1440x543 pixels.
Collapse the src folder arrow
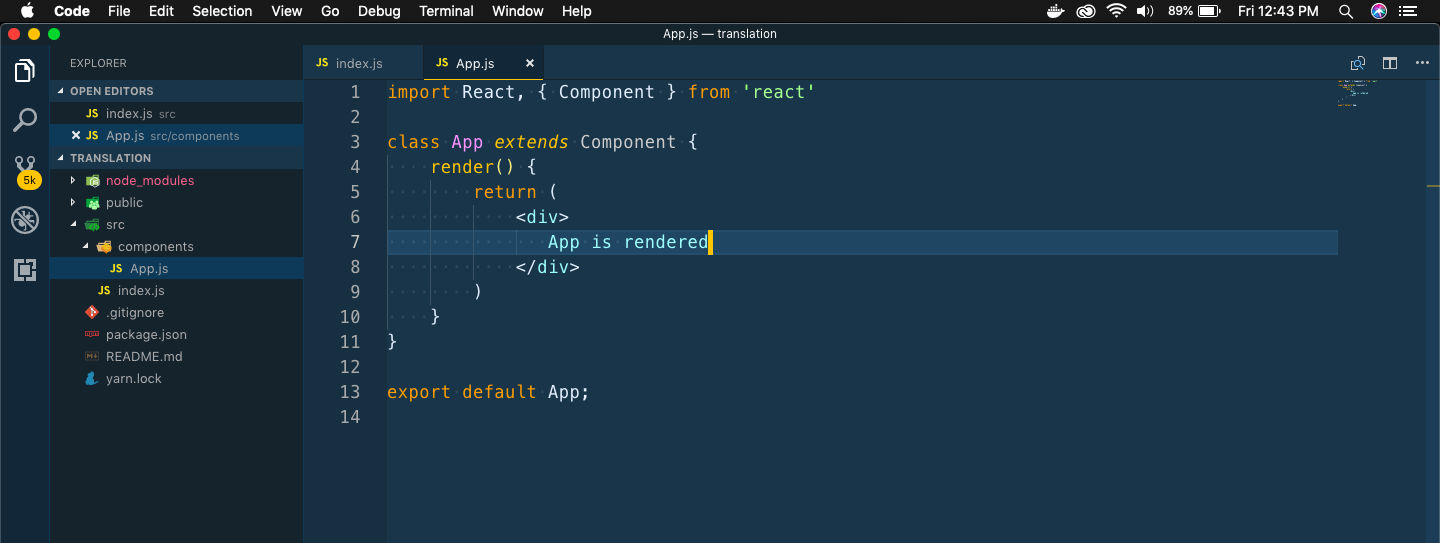click(x=73, y=225)
